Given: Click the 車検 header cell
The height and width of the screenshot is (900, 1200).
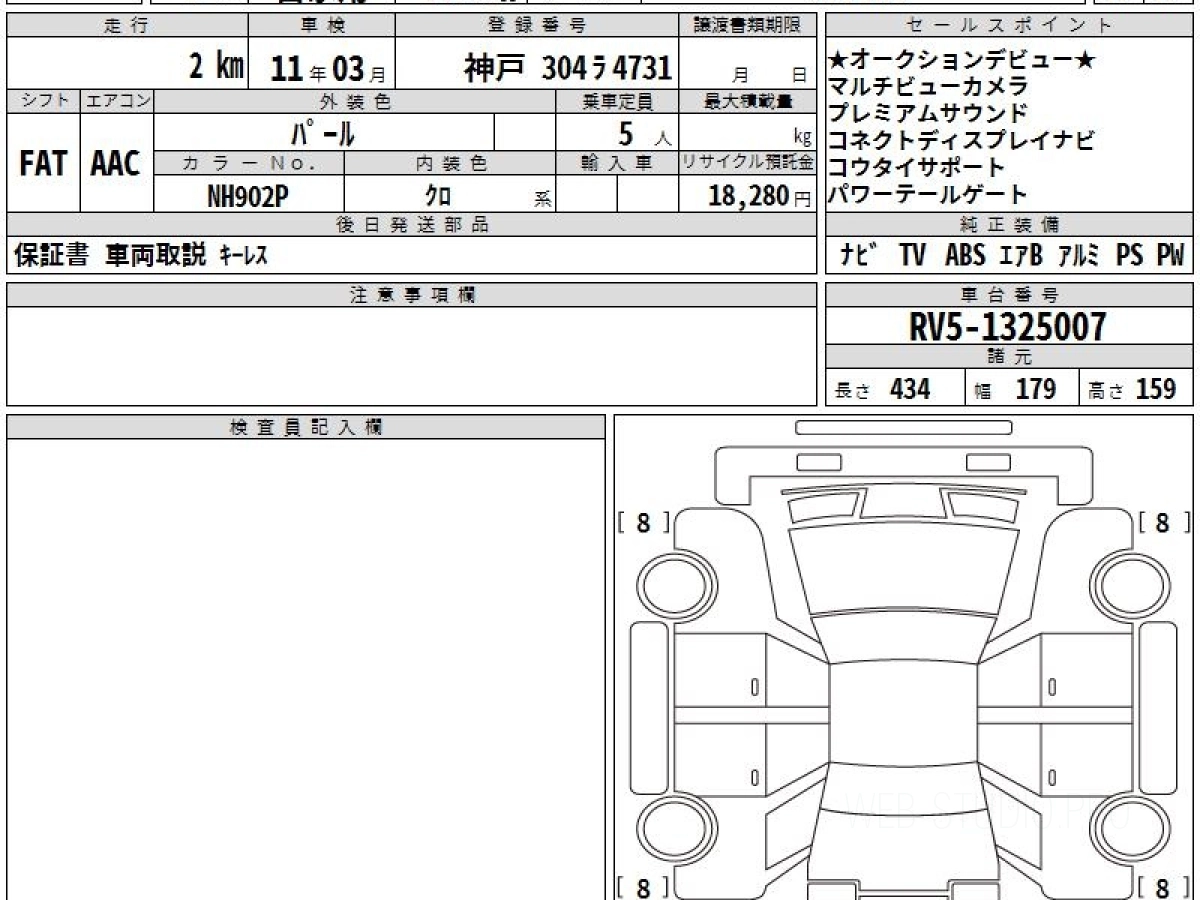Looking at the screenshot, I should point(321,26).
